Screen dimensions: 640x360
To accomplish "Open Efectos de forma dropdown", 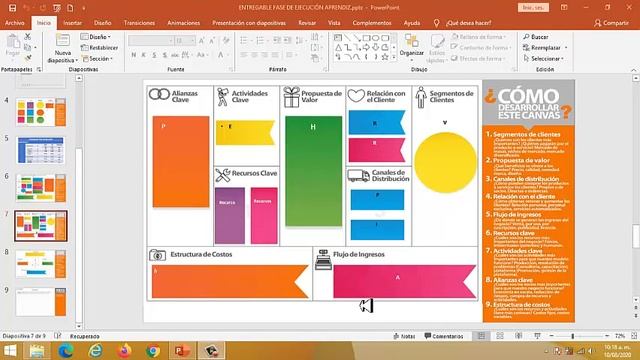I will 478,59.
